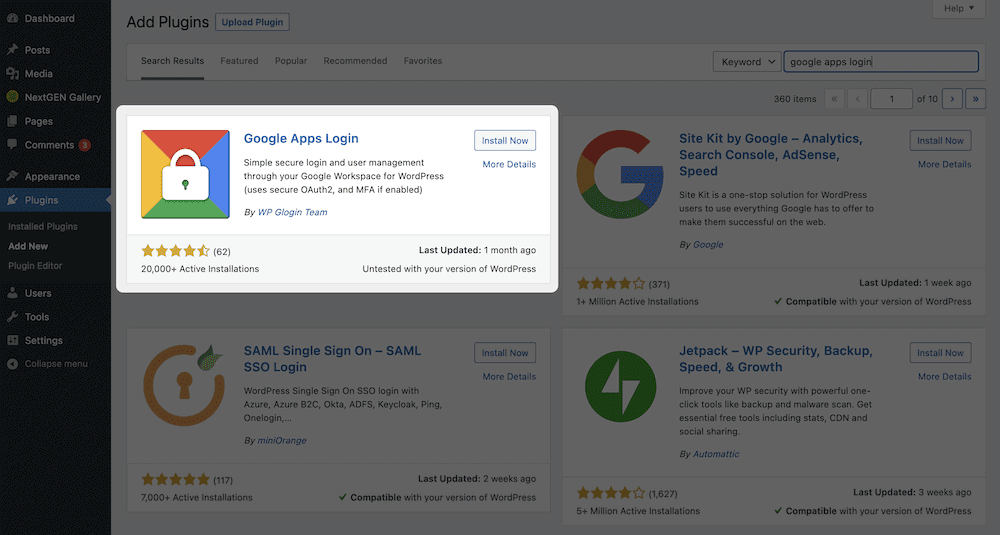This screenshot has height=535, width=1000.
Task: Click the Upload Plugin button
Action: (x=253, y=22)
